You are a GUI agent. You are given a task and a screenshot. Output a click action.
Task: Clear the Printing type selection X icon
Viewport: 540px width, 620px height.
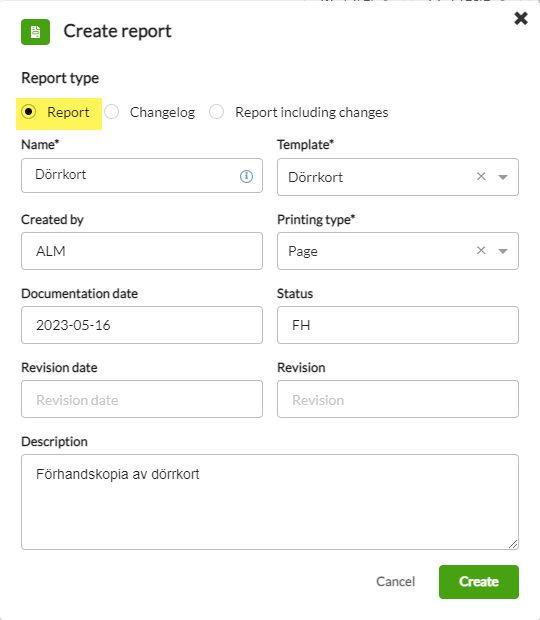[x=481, y=250]
